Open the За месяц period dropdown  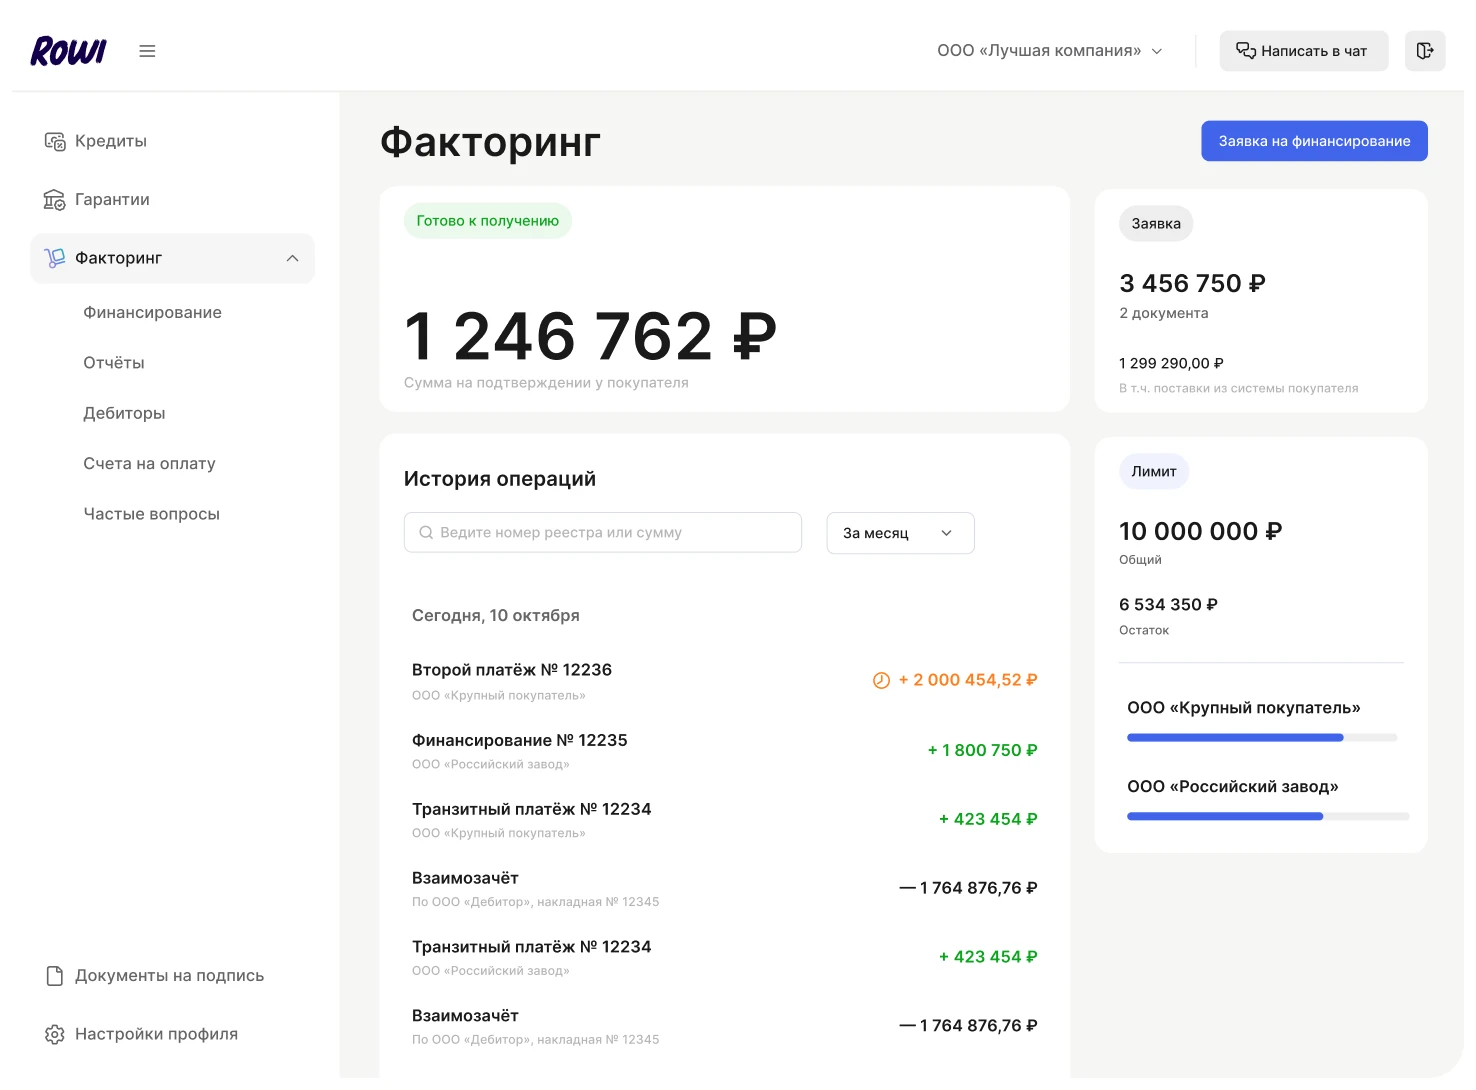(900, 533)
